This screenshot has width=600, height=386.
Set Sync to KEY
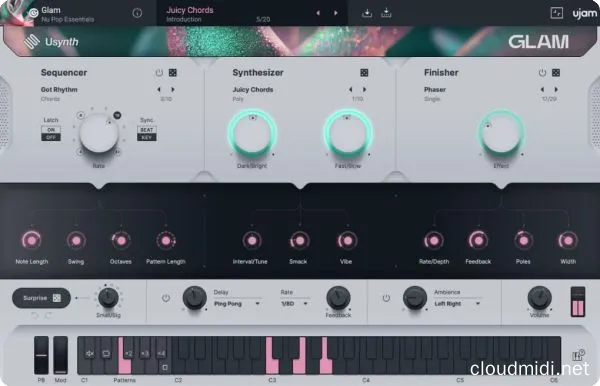coord(147,137)
